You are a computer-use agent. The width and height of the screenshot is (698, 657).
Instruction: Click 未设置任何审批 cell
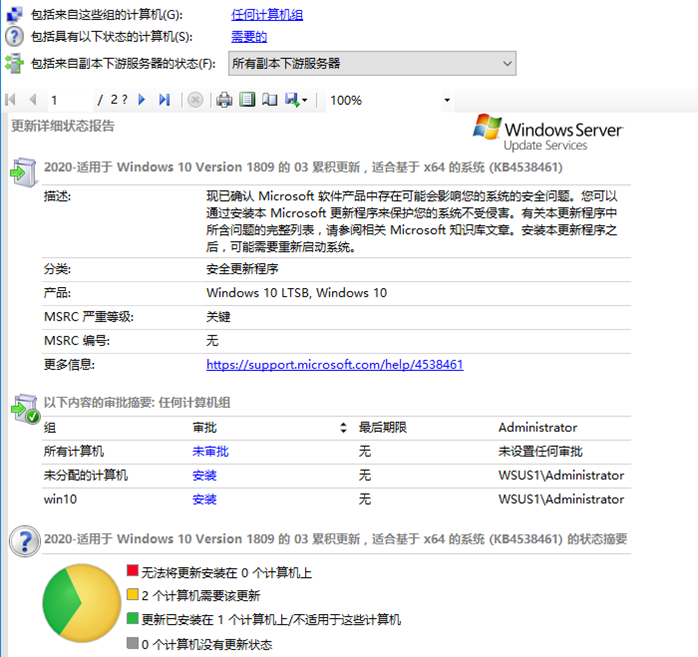pos(540,452)
